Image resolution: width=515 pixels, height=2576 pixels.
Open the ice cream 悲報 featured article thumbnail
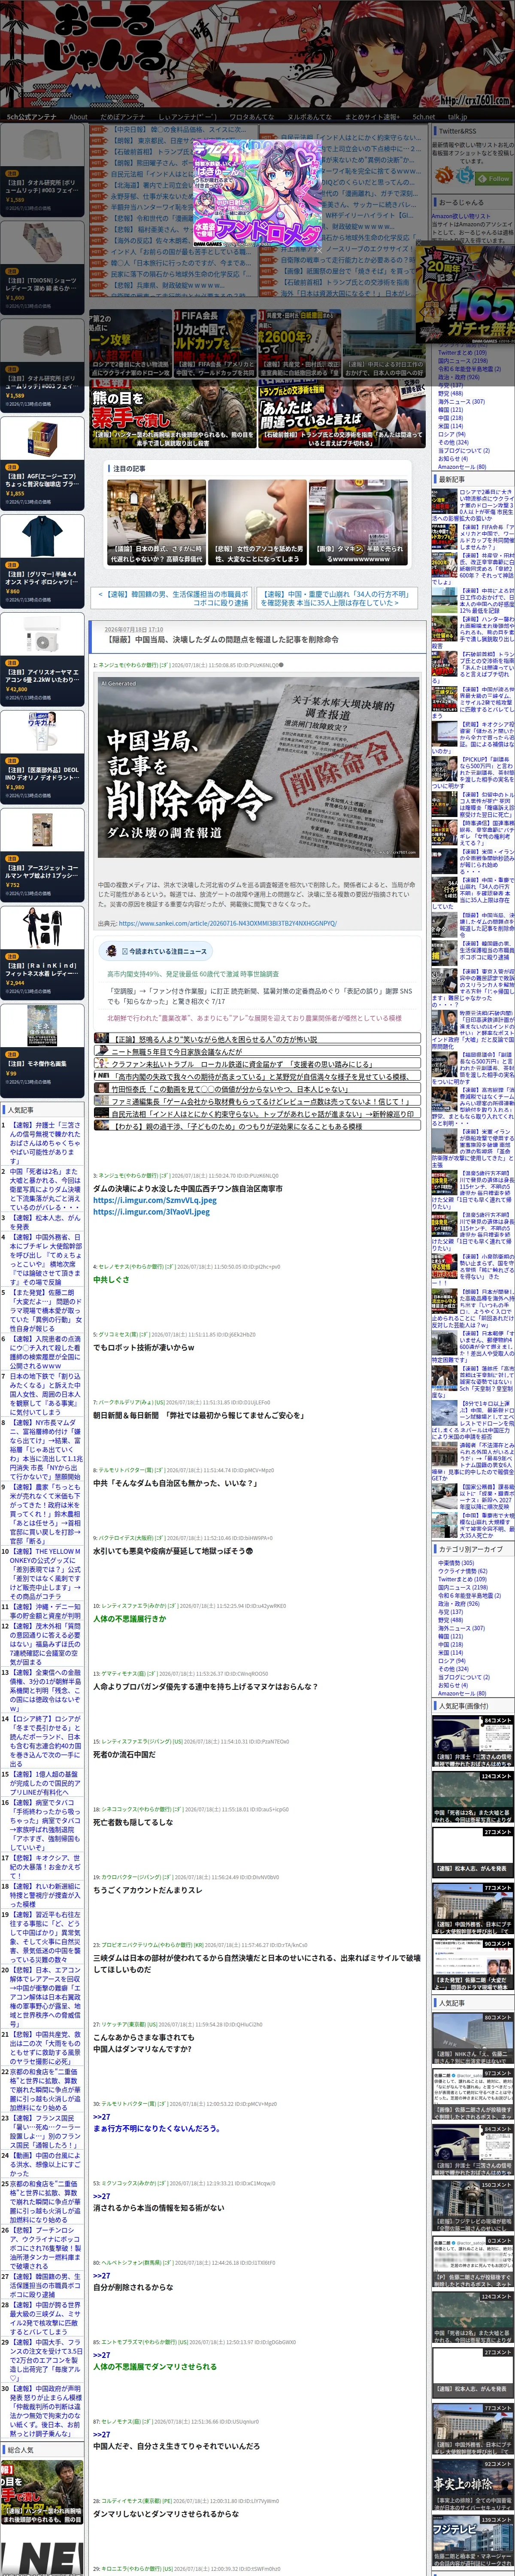click(x=258, y=522)
